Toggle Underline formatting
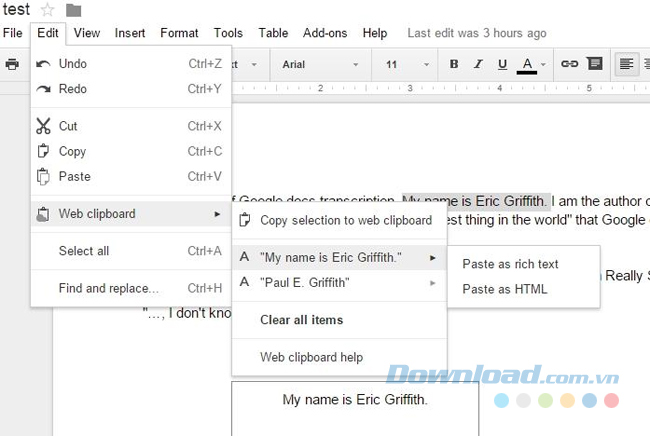The height and width of the screenshot is (436, 650). [x=502, y=64]
